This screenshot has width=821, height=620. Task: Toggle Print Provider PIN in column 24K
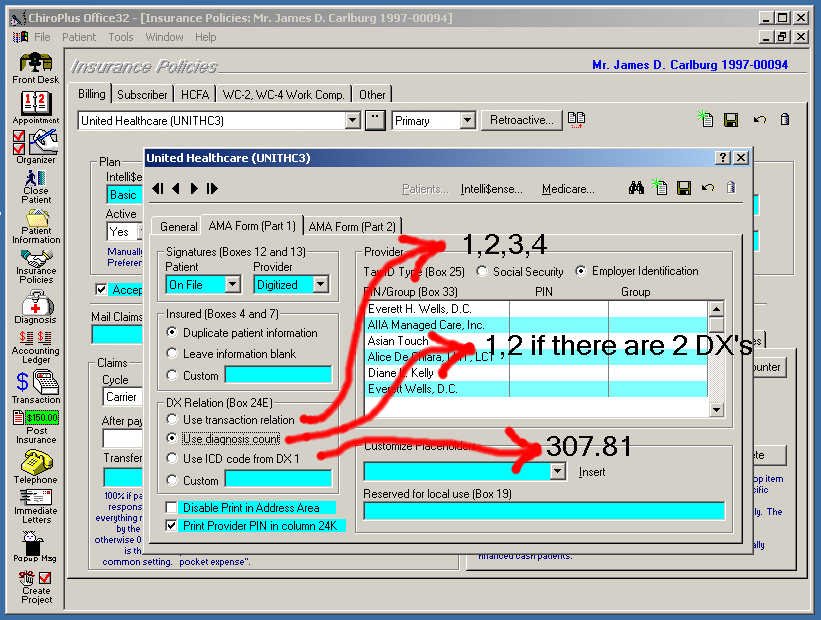(x=171, y=525)
